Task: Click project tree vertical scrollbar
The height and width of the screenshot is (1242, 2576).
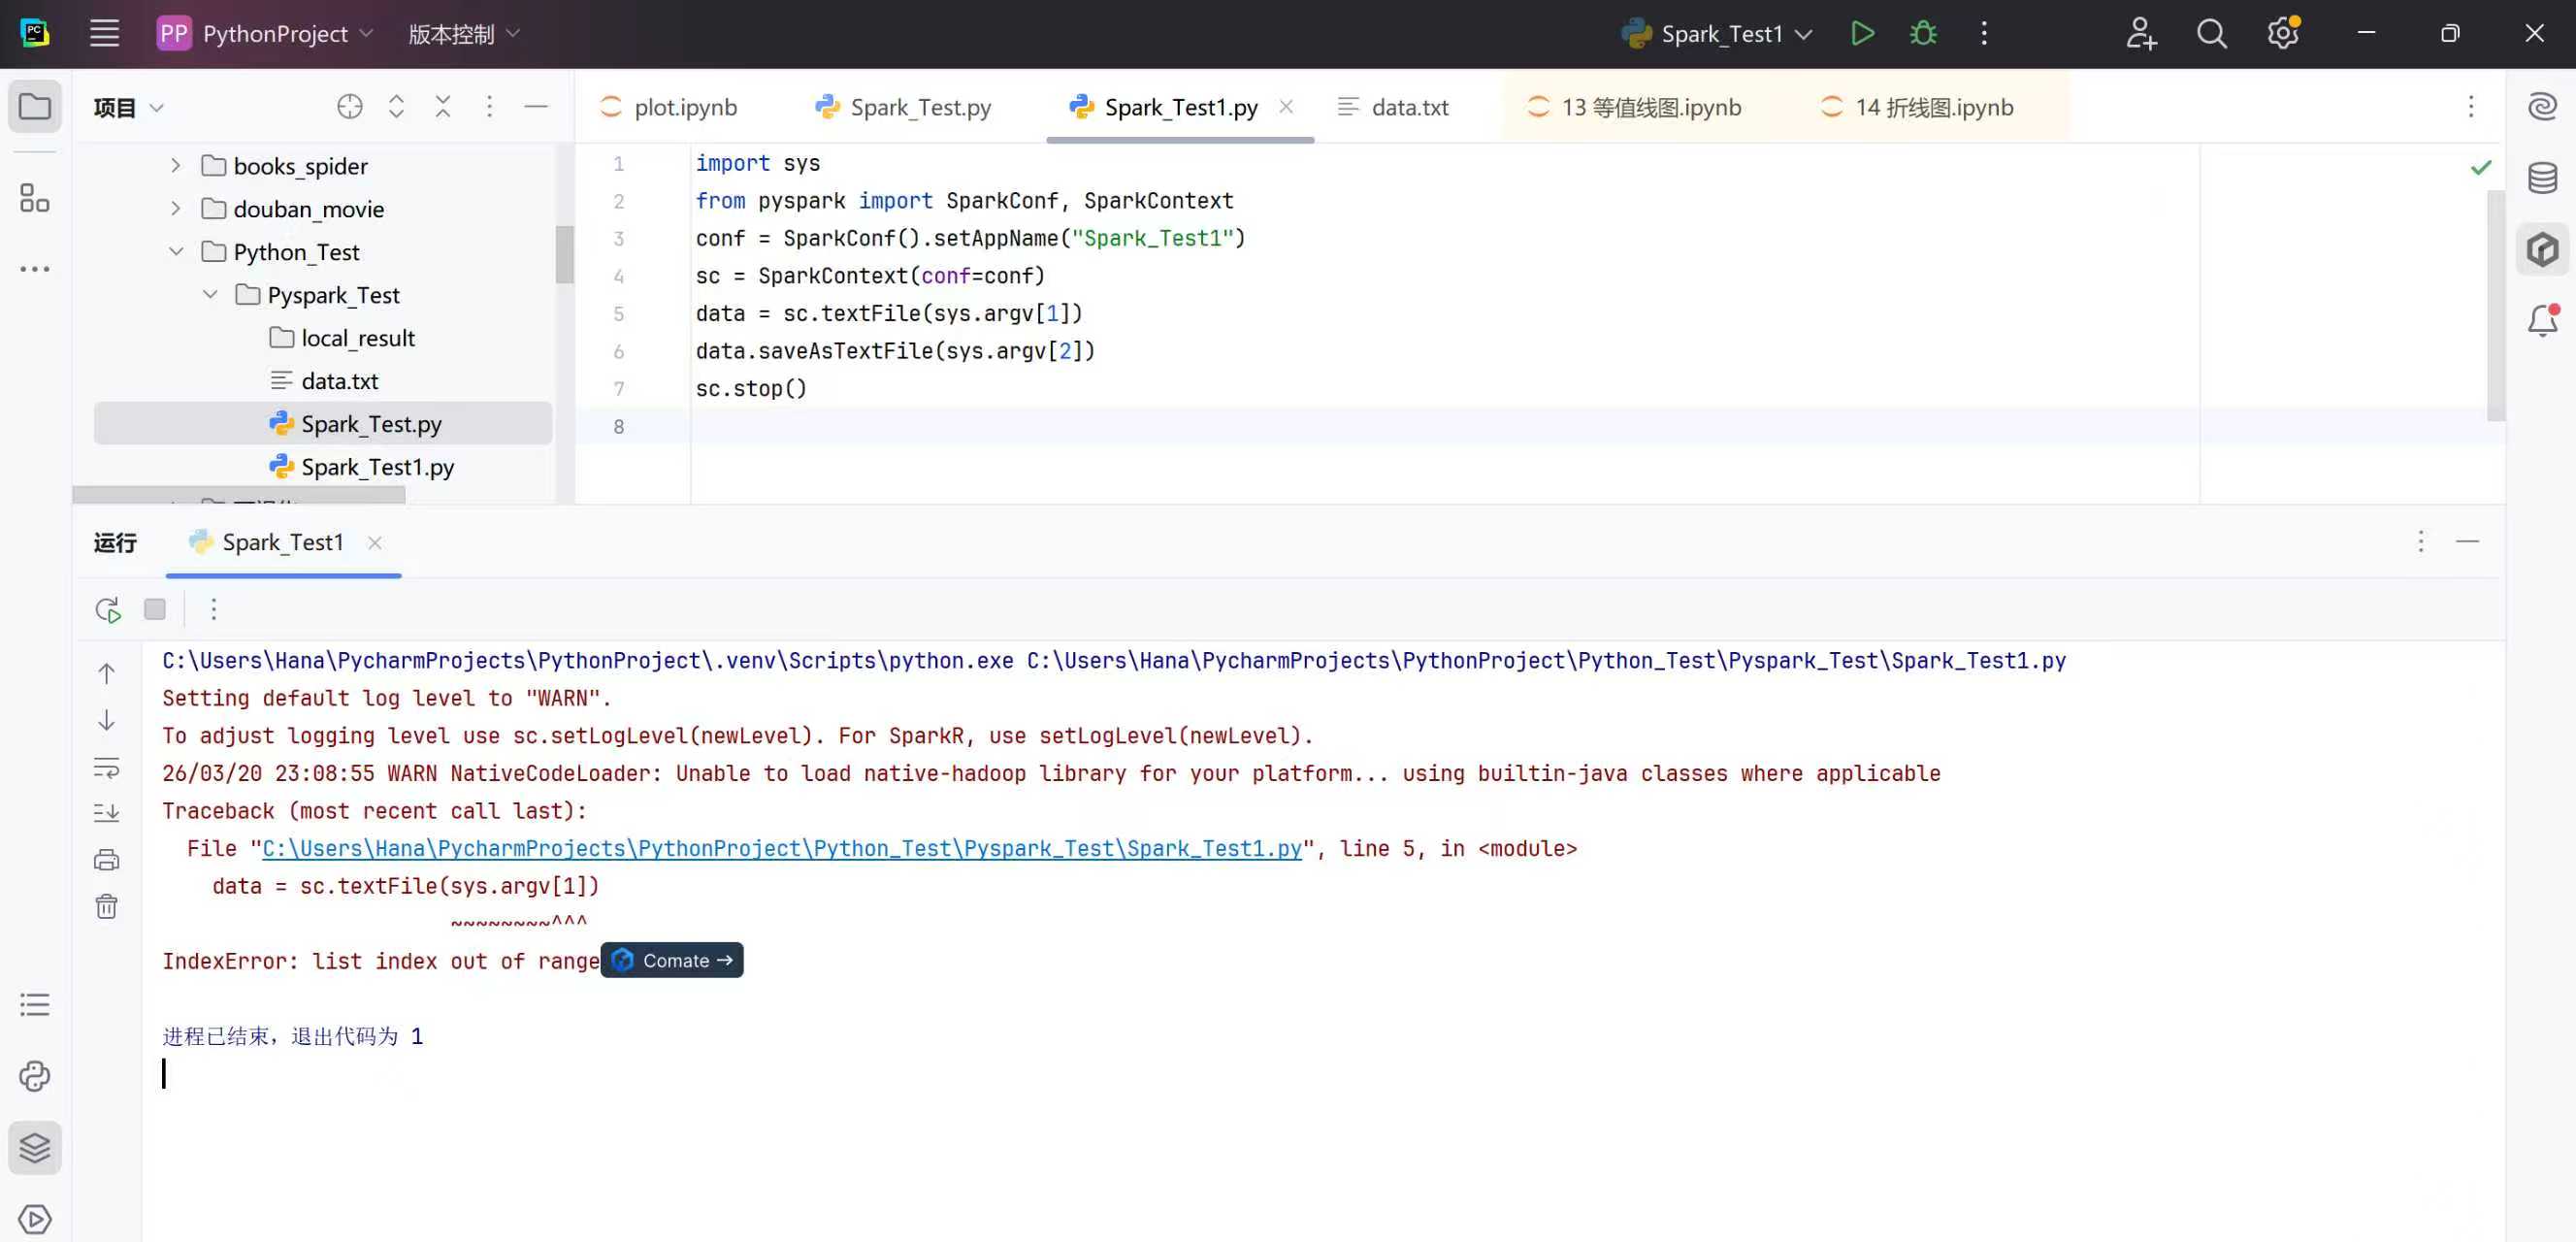Action: click(x=564, y=254)
